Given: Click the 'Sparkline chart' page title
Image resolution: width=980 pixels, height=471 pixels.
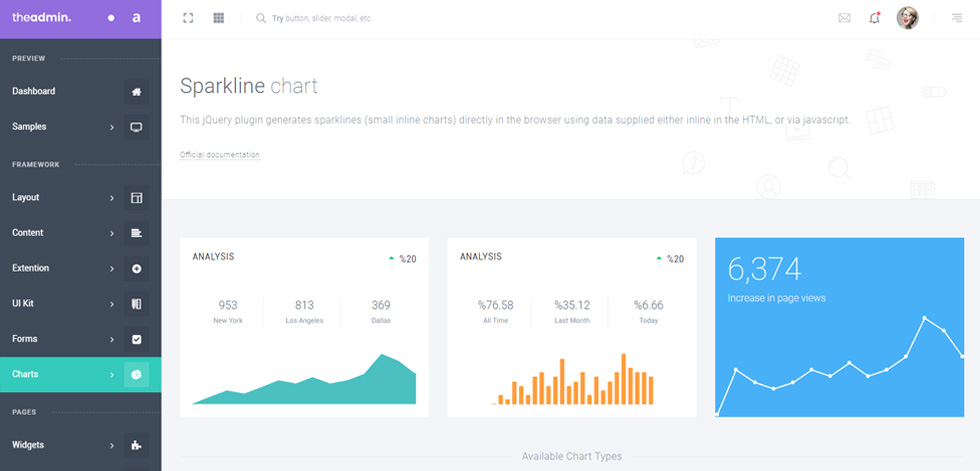Looking at the screenshot, I should click(249, 86).
